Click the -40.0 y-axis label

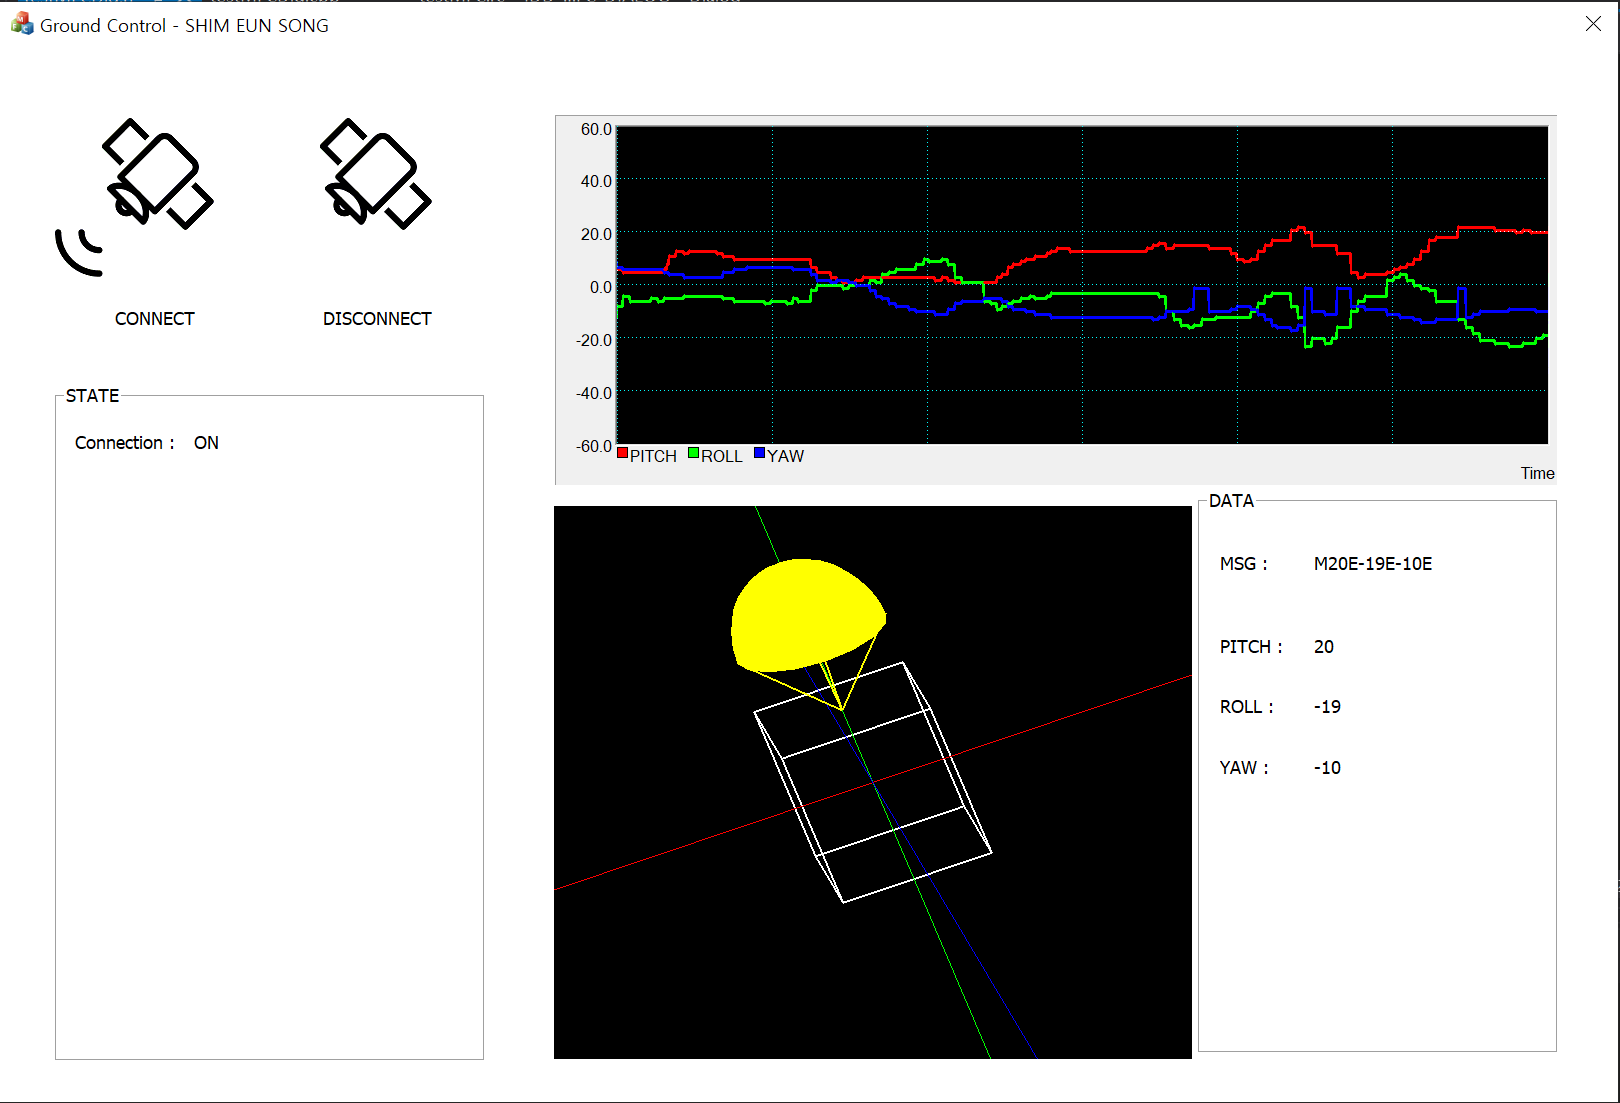594,393
